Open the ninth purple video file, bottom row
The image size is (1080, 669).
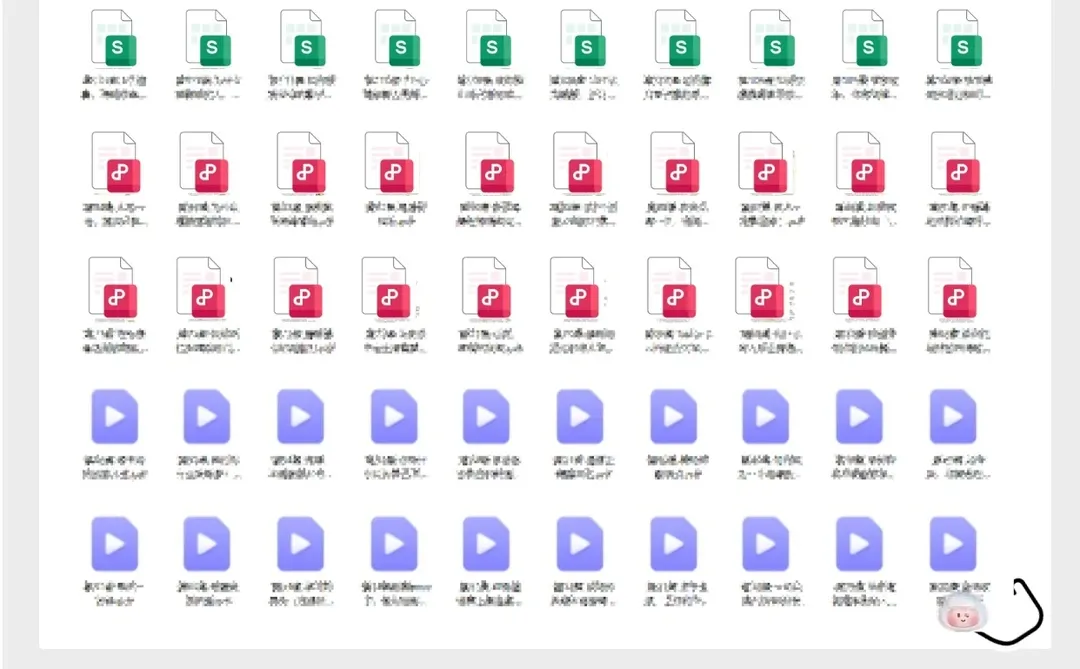tap(859, 544)
